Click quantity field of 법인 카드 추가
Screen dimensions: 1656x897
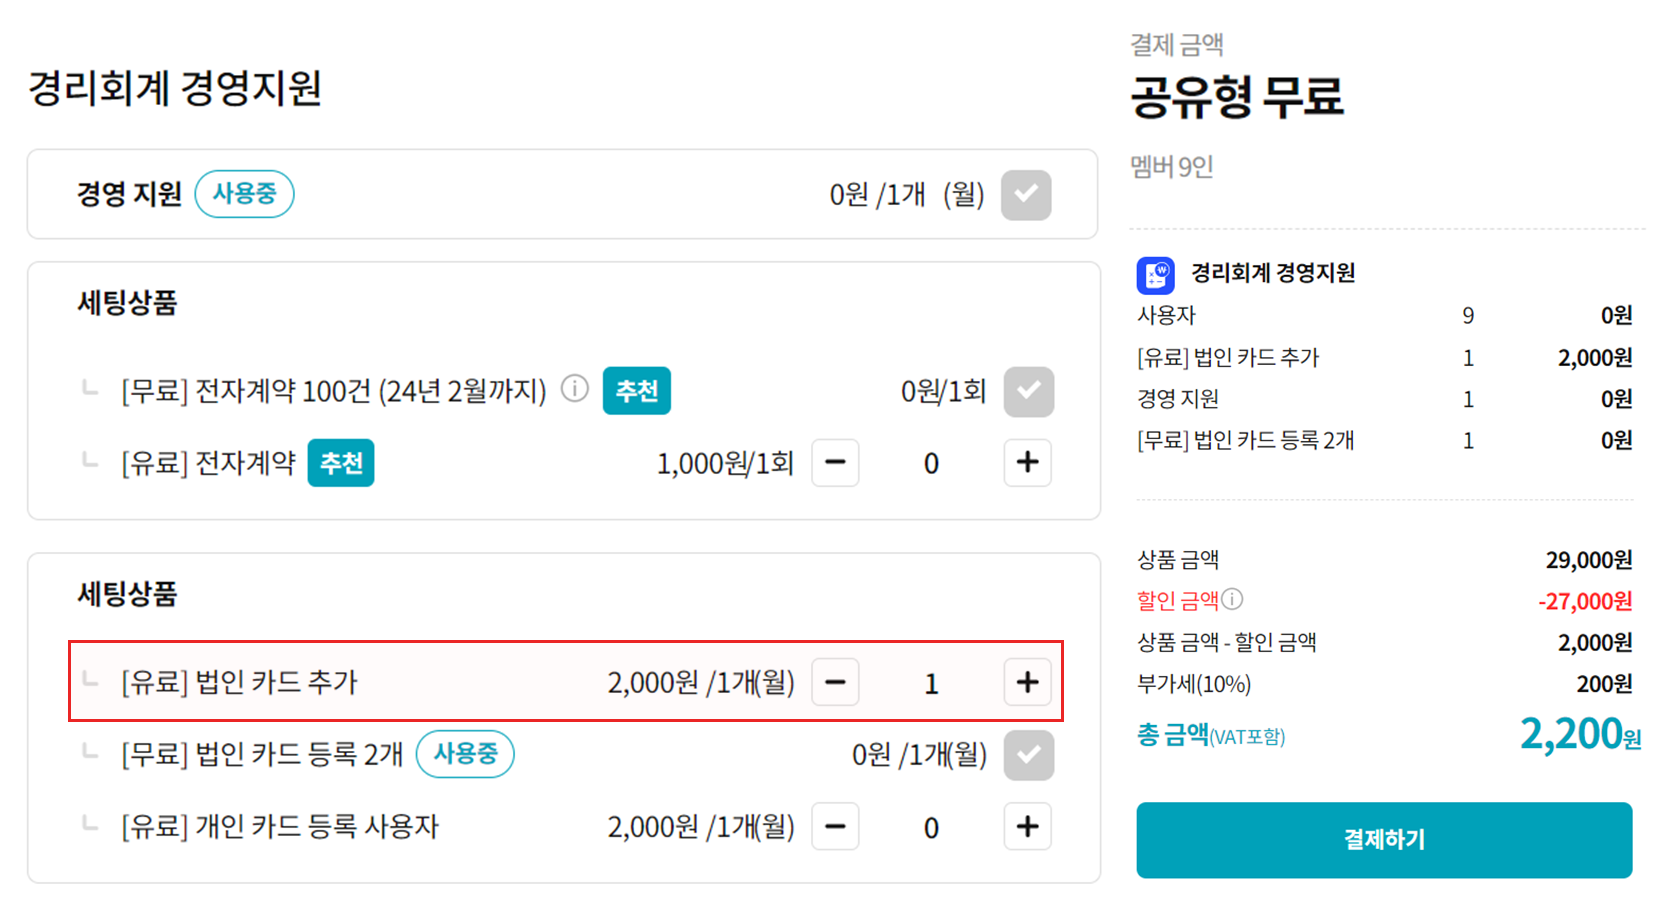(x=931, y=683)
